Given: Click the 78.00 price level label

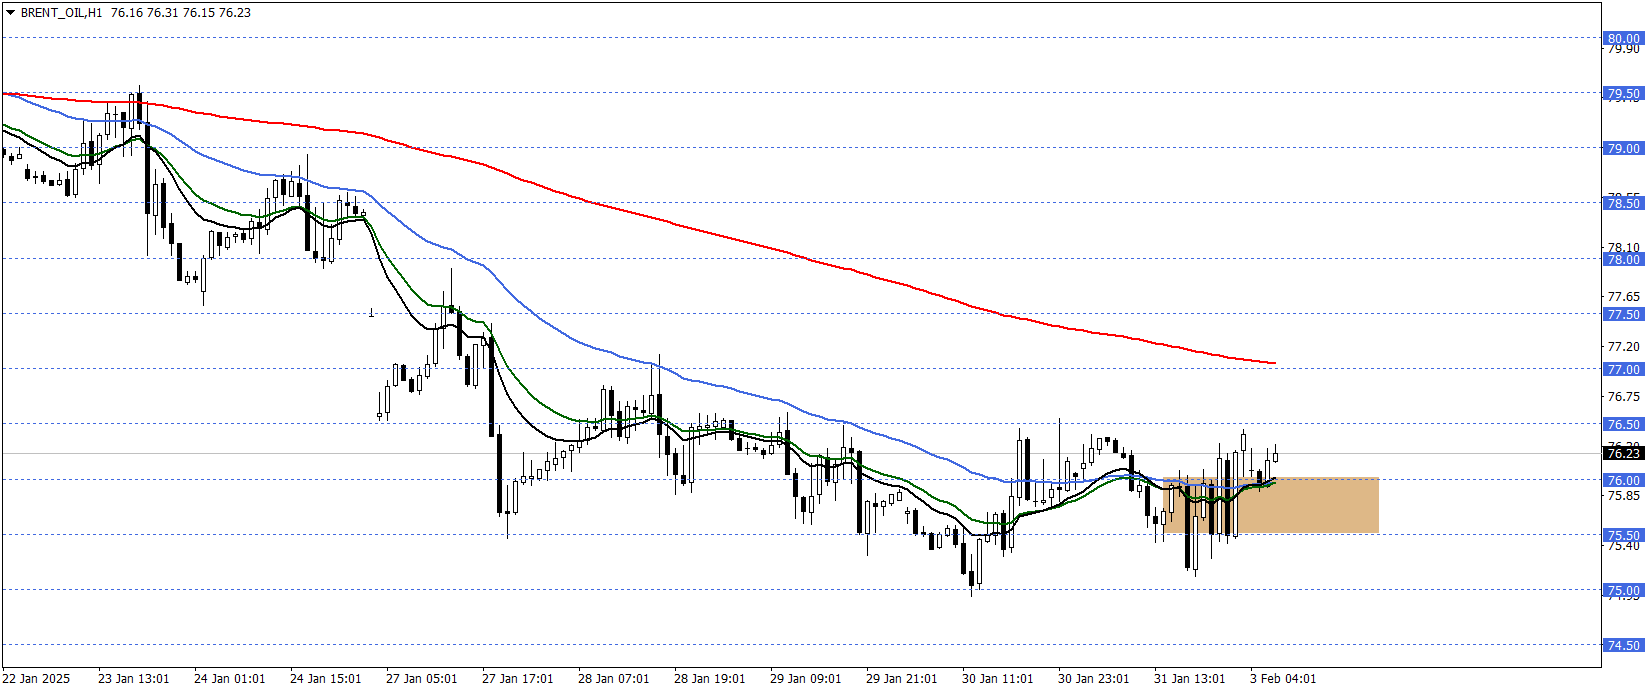Looking at the screenshot, I should pyautogui.click(x=1623, y=259).
